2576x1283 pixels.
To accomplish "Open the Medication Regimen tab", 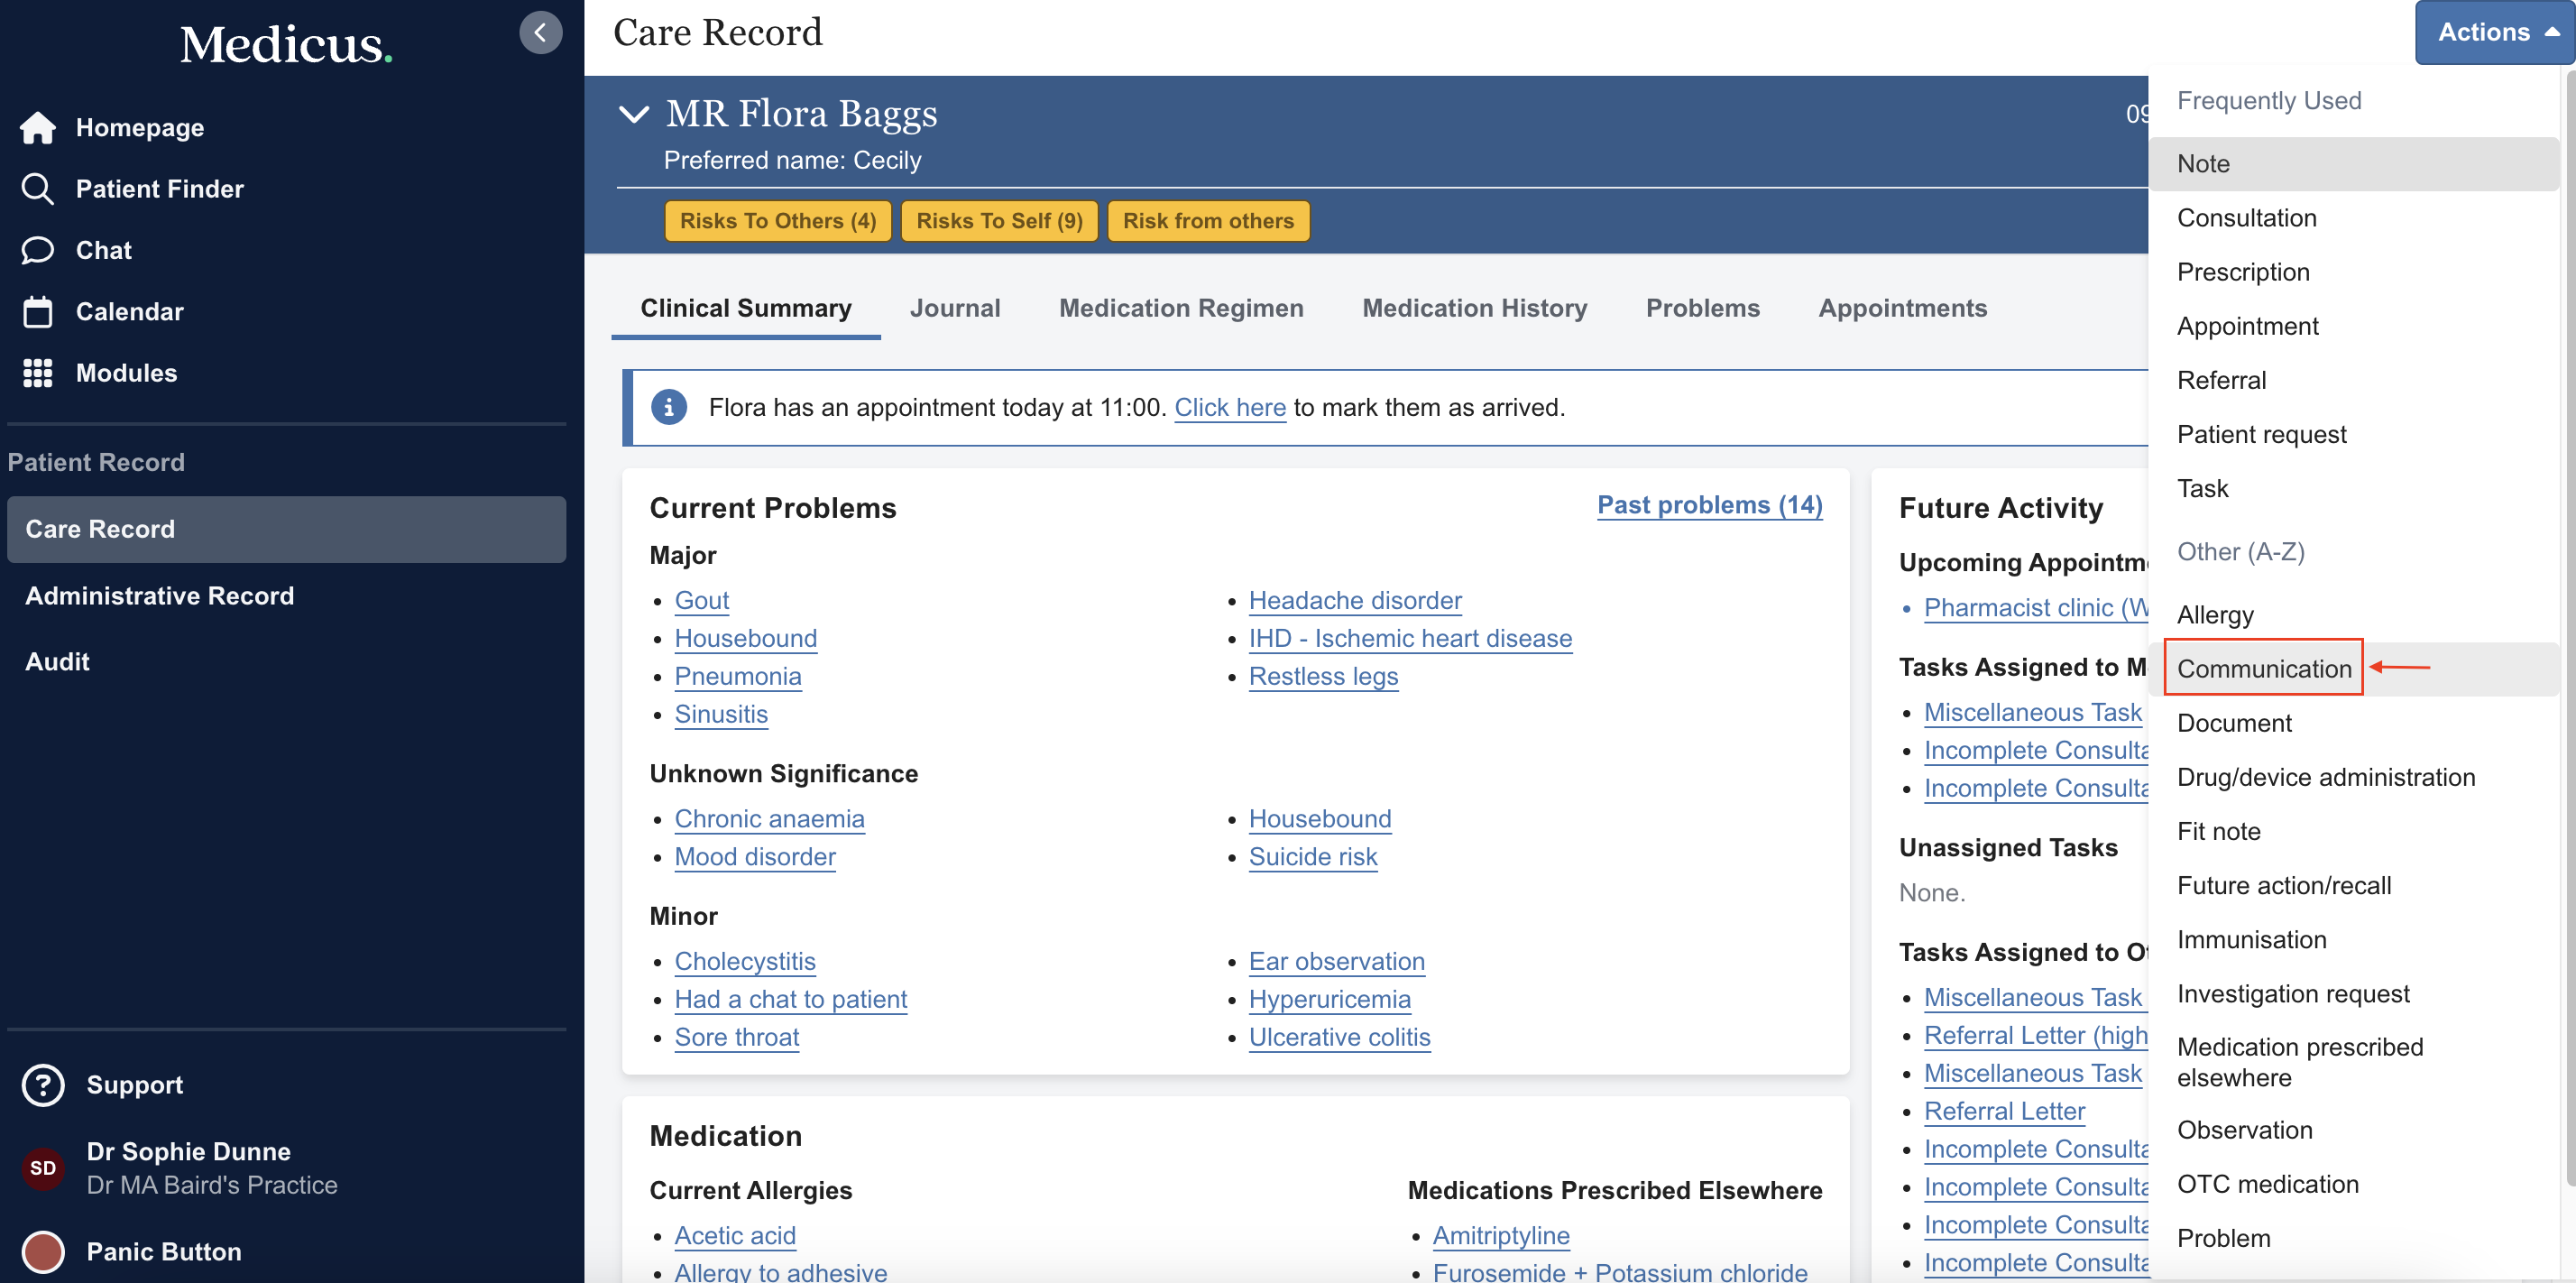I will point(1180,308).
